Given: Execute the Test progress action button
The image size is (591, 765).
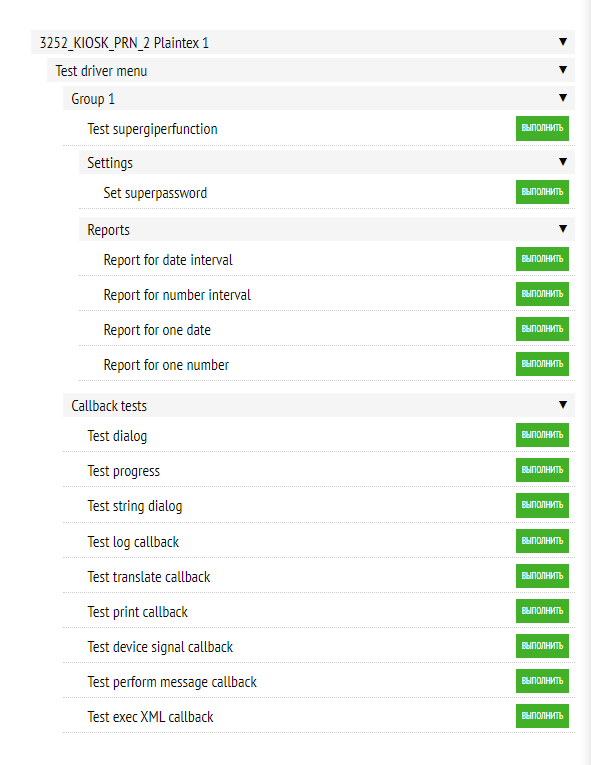Looking at the screenshot, I should click(x=542, y=470).
